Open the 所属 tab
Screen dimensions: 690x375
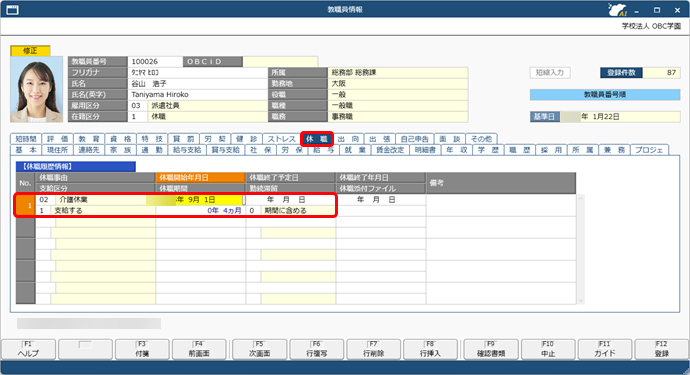pyautogui.click(x=583, y=150)
